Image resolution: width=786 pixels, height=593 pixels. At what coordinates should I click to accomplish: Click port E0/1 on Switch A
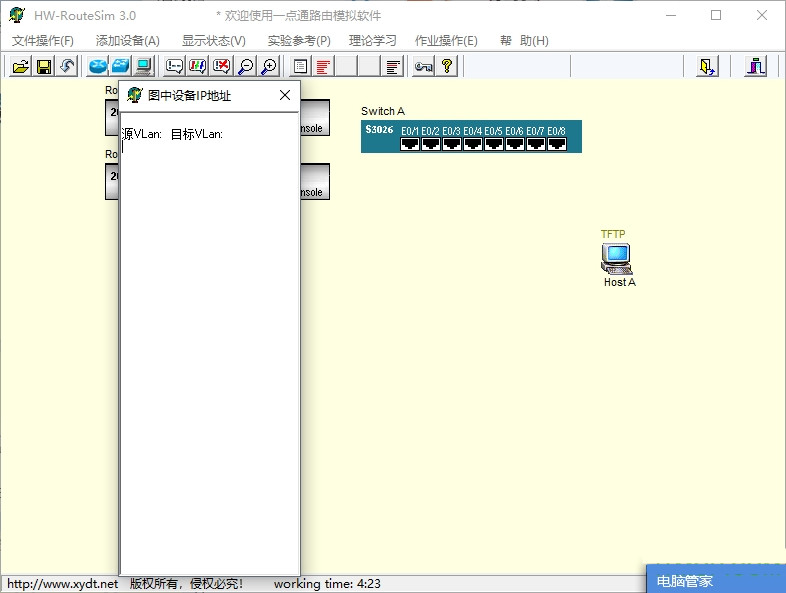pos(410,143)
